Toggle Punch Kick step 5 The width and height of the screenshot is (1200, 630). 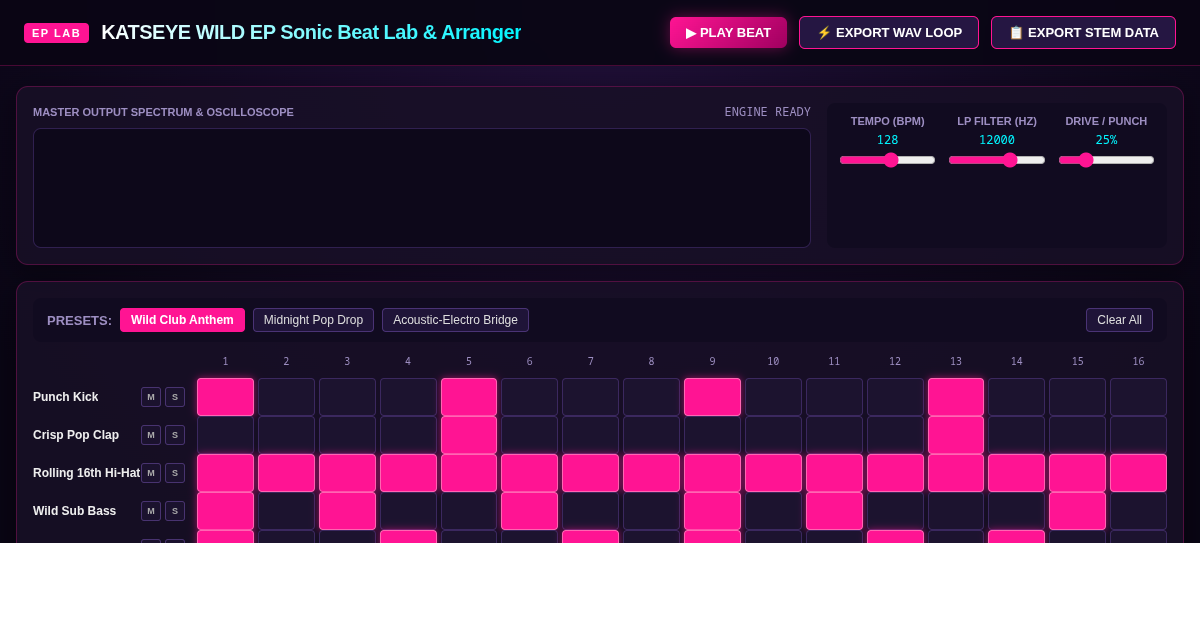[469, 397]
